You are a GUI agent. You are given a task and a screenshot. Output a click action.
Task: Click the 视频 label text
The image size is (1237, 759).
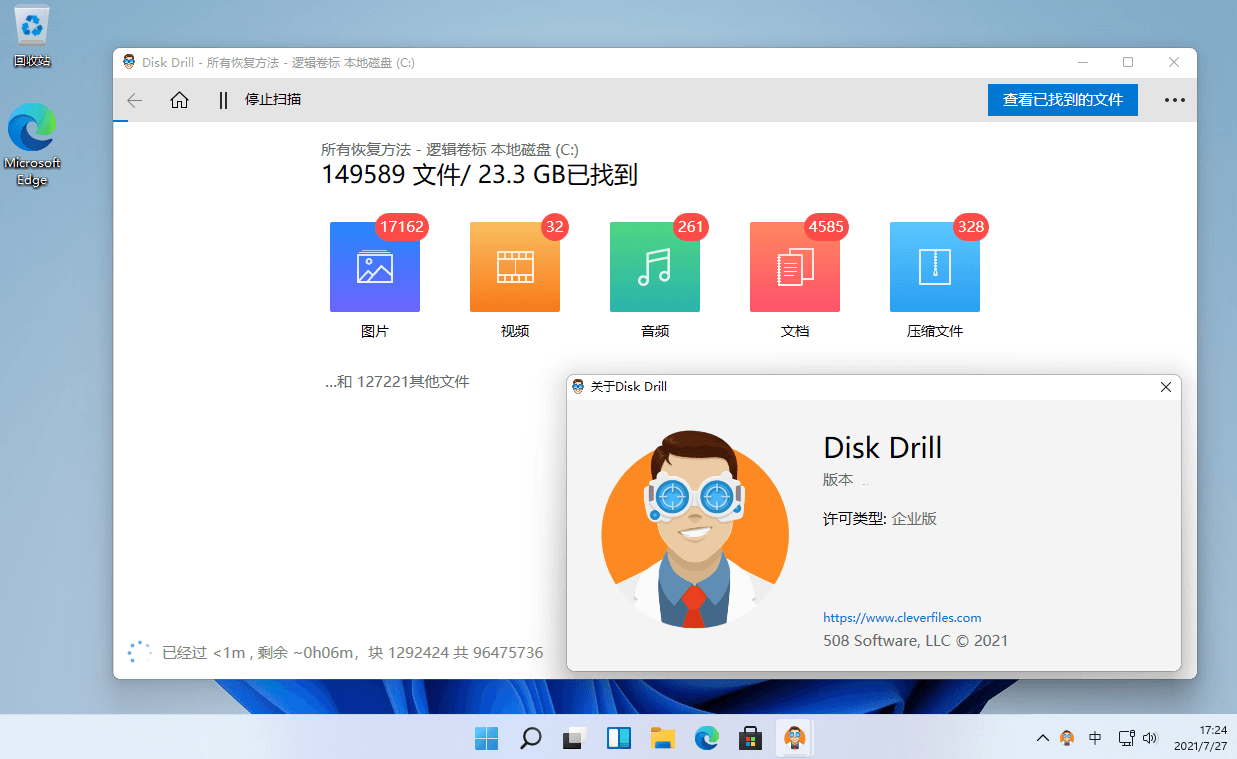[515, 331]
